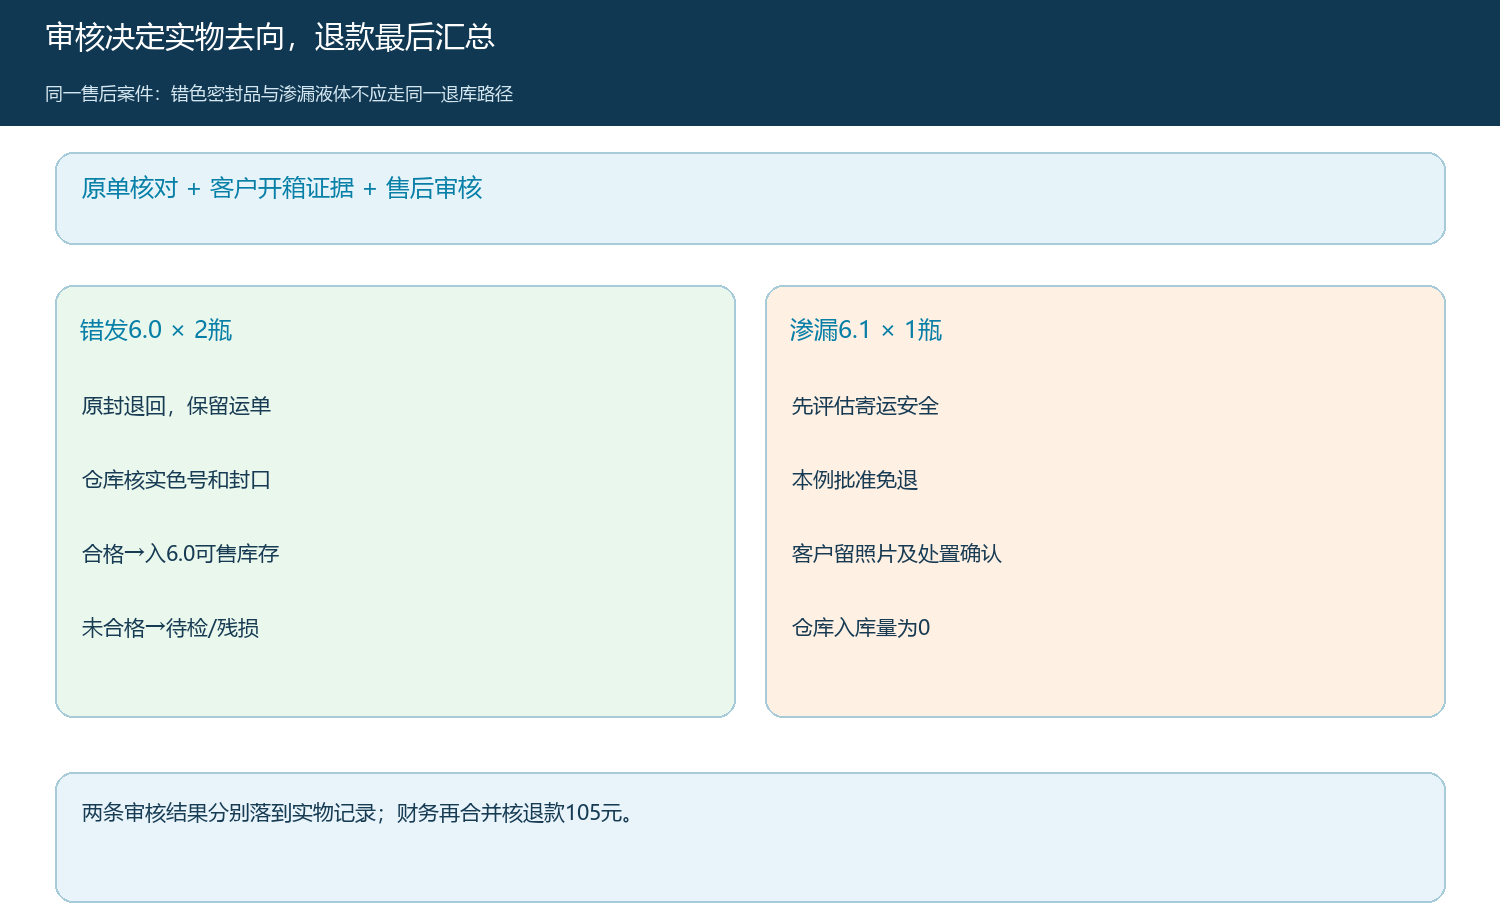Click the line 合格→入6.0可售库存
The height and width of the screenshot is (920, 1500).
pos(180,554)
